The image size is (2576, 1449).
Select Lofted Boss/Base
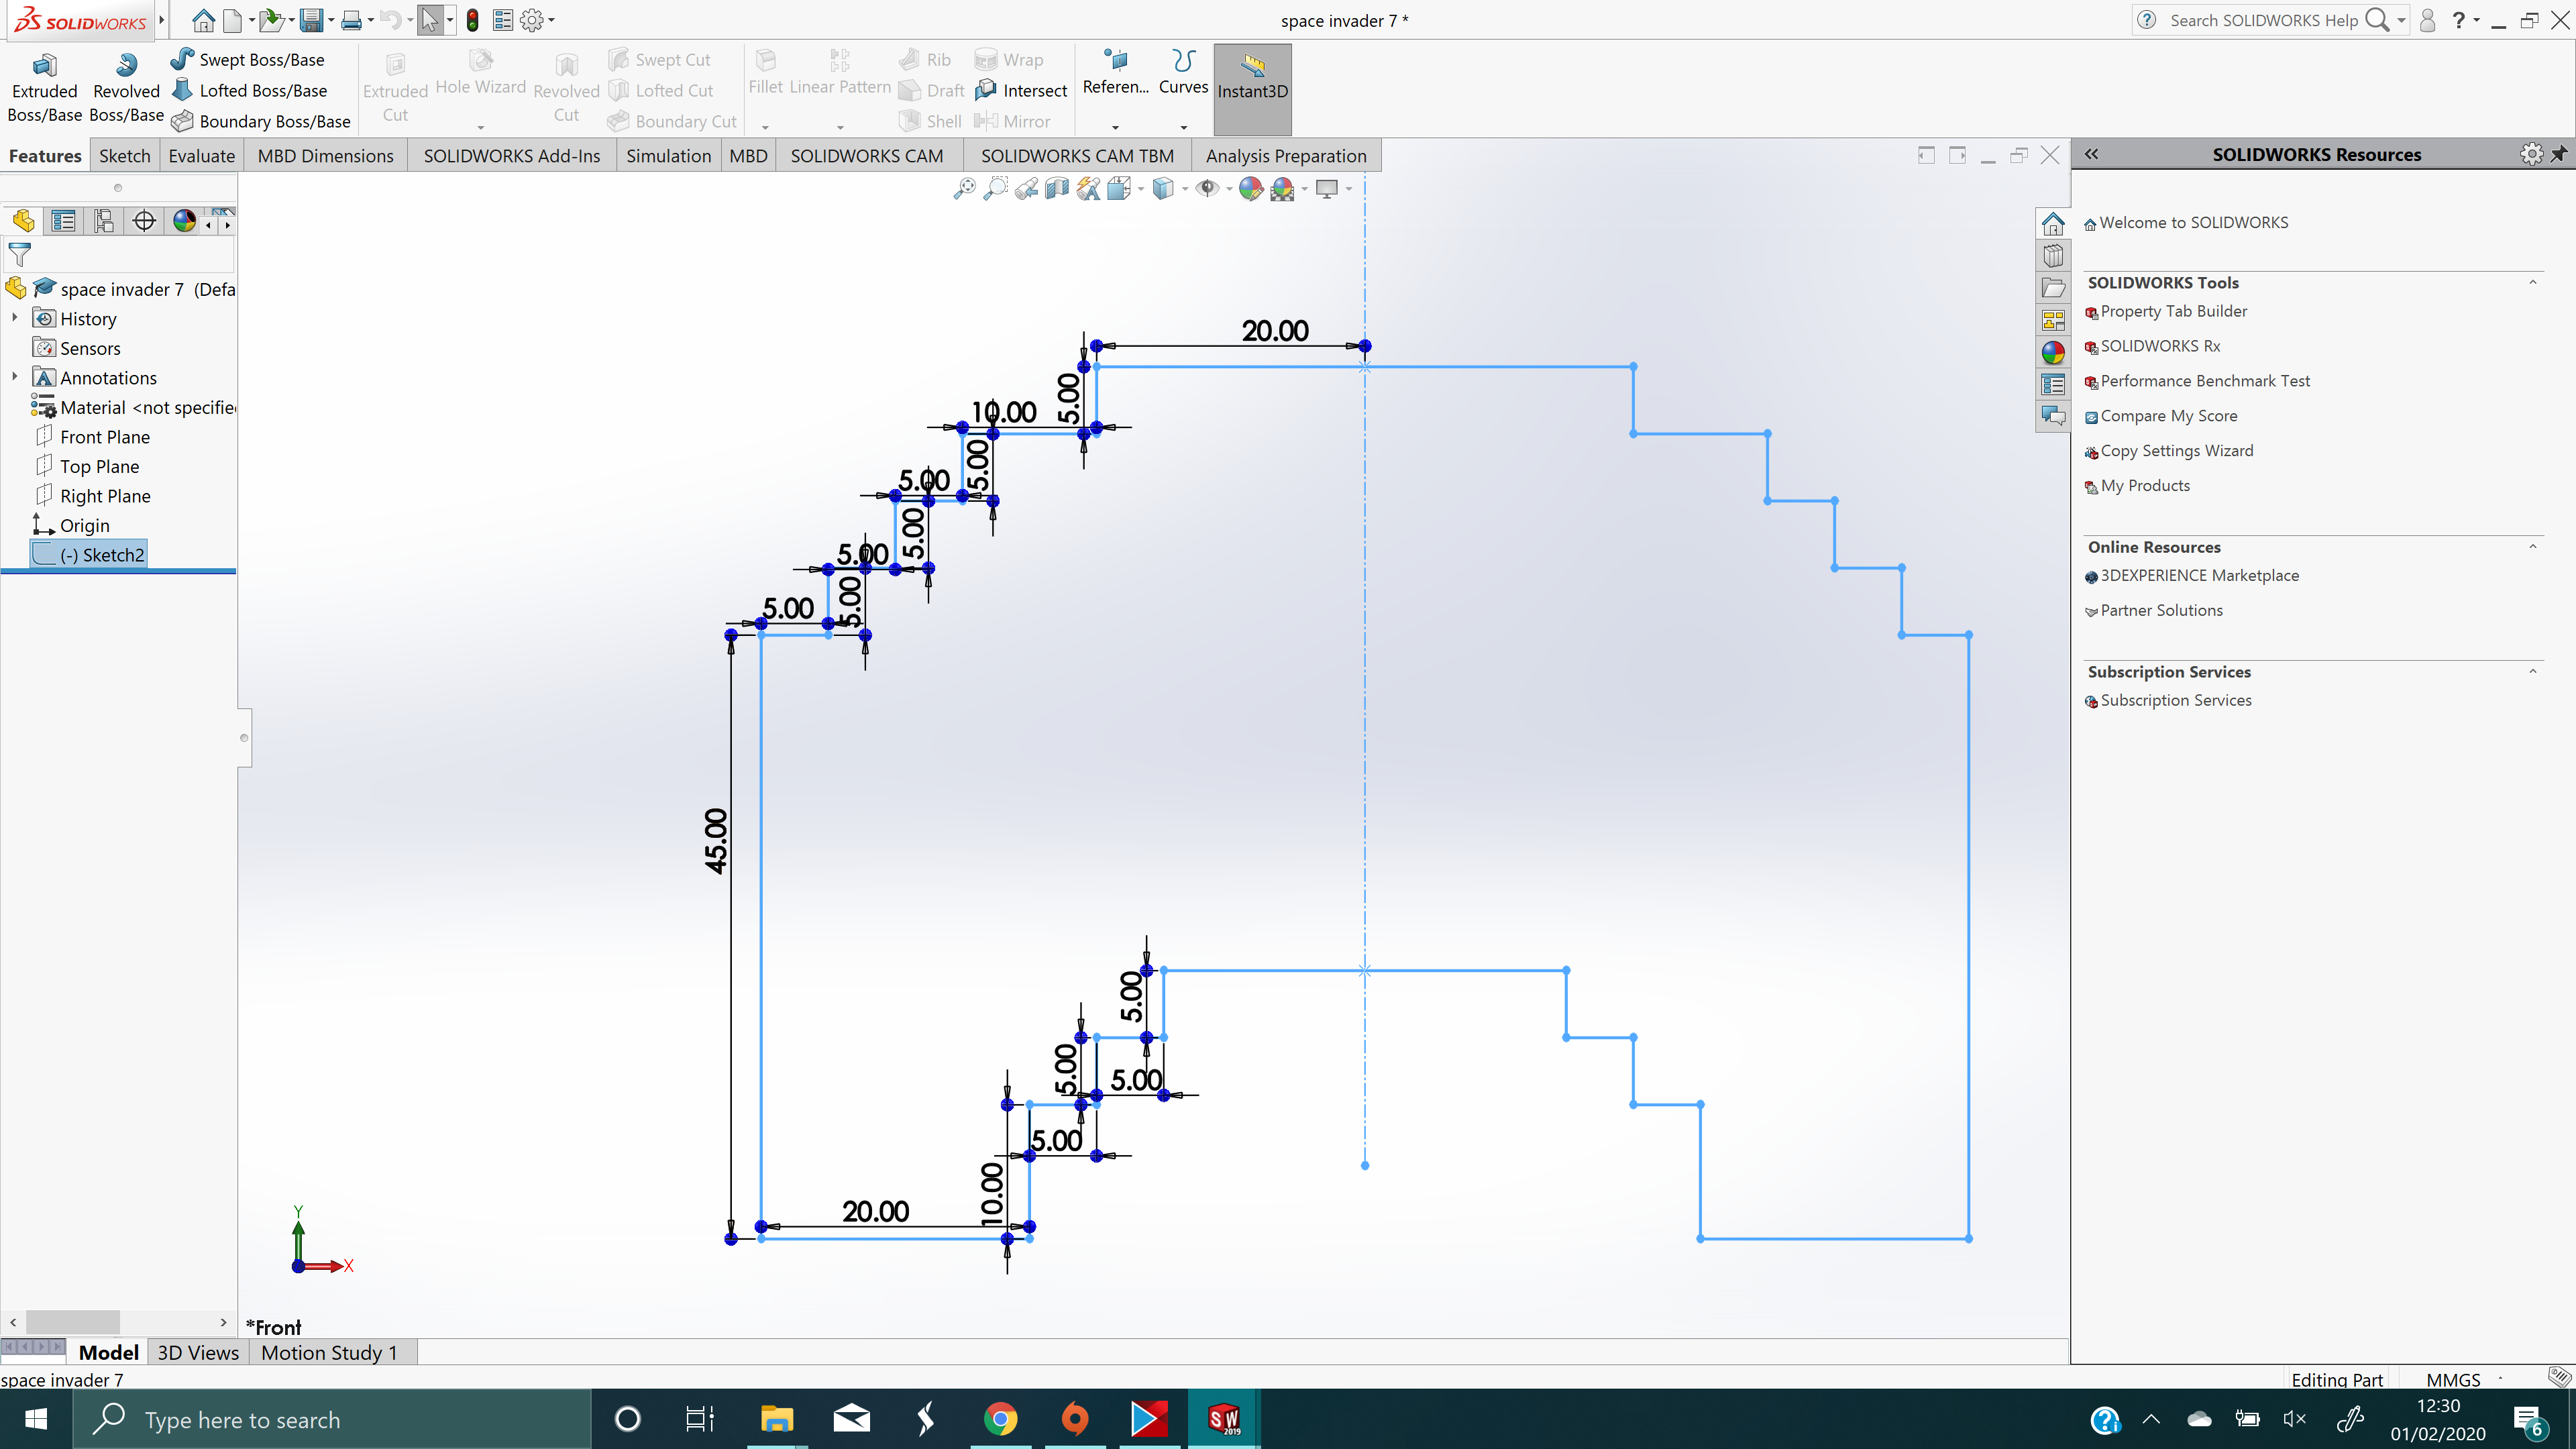click(250, 91)
